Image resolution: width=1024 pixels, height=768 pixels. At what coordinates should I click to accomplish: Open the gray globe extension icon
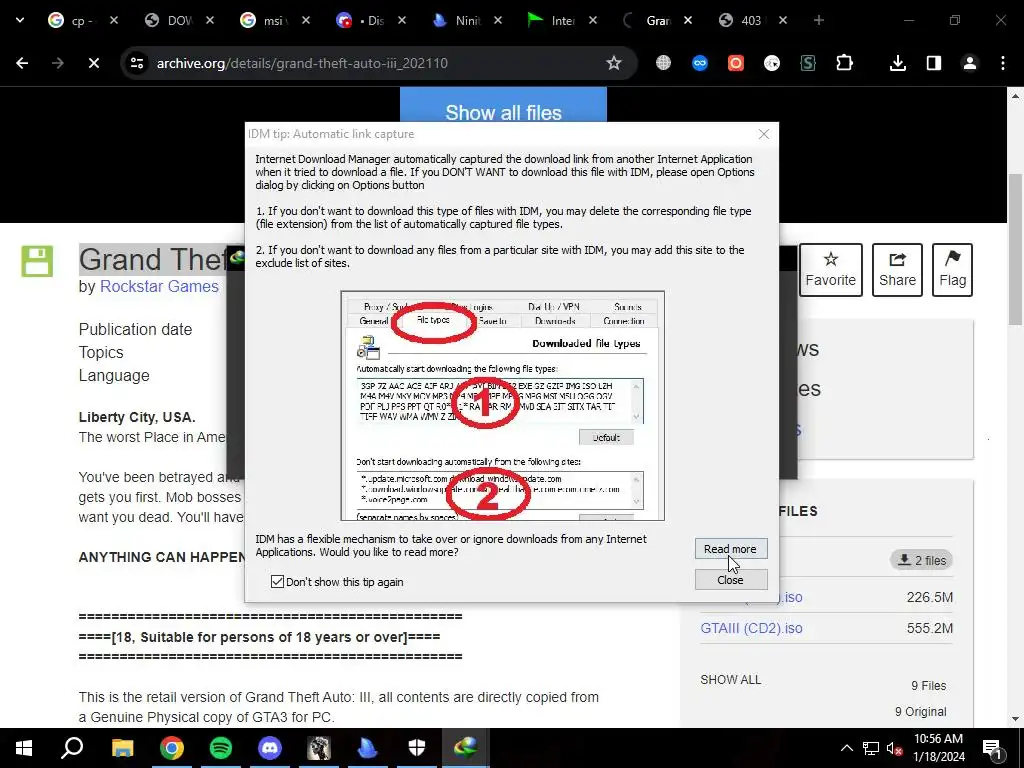(663, 63)
